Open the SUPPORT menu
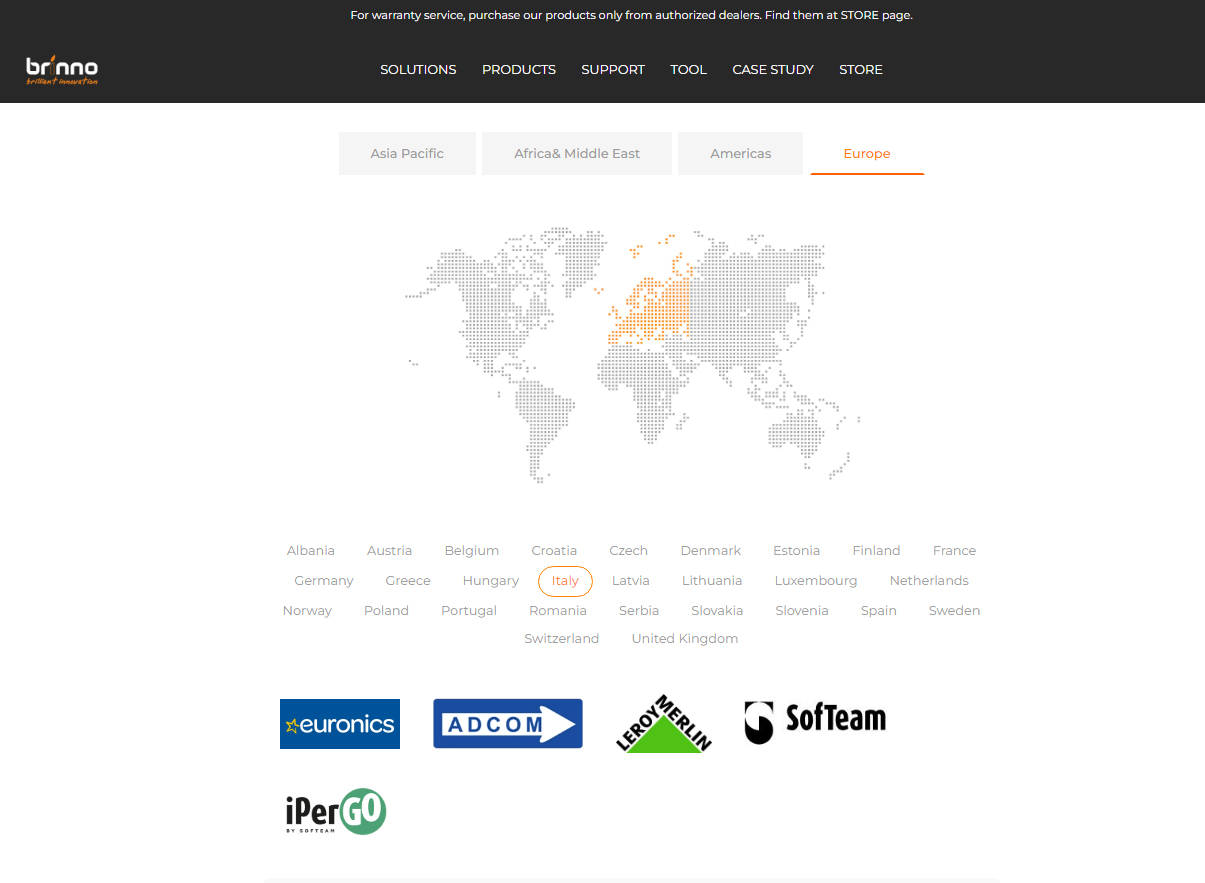The width and height of the screenshot is (1205, 883). tap(613, 70)
